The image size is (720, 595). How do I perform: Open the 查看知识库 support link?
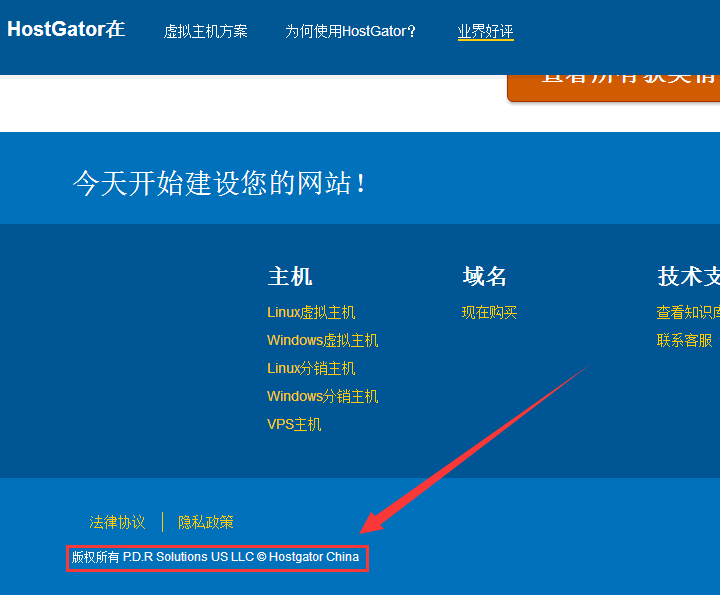coord(688,312)
